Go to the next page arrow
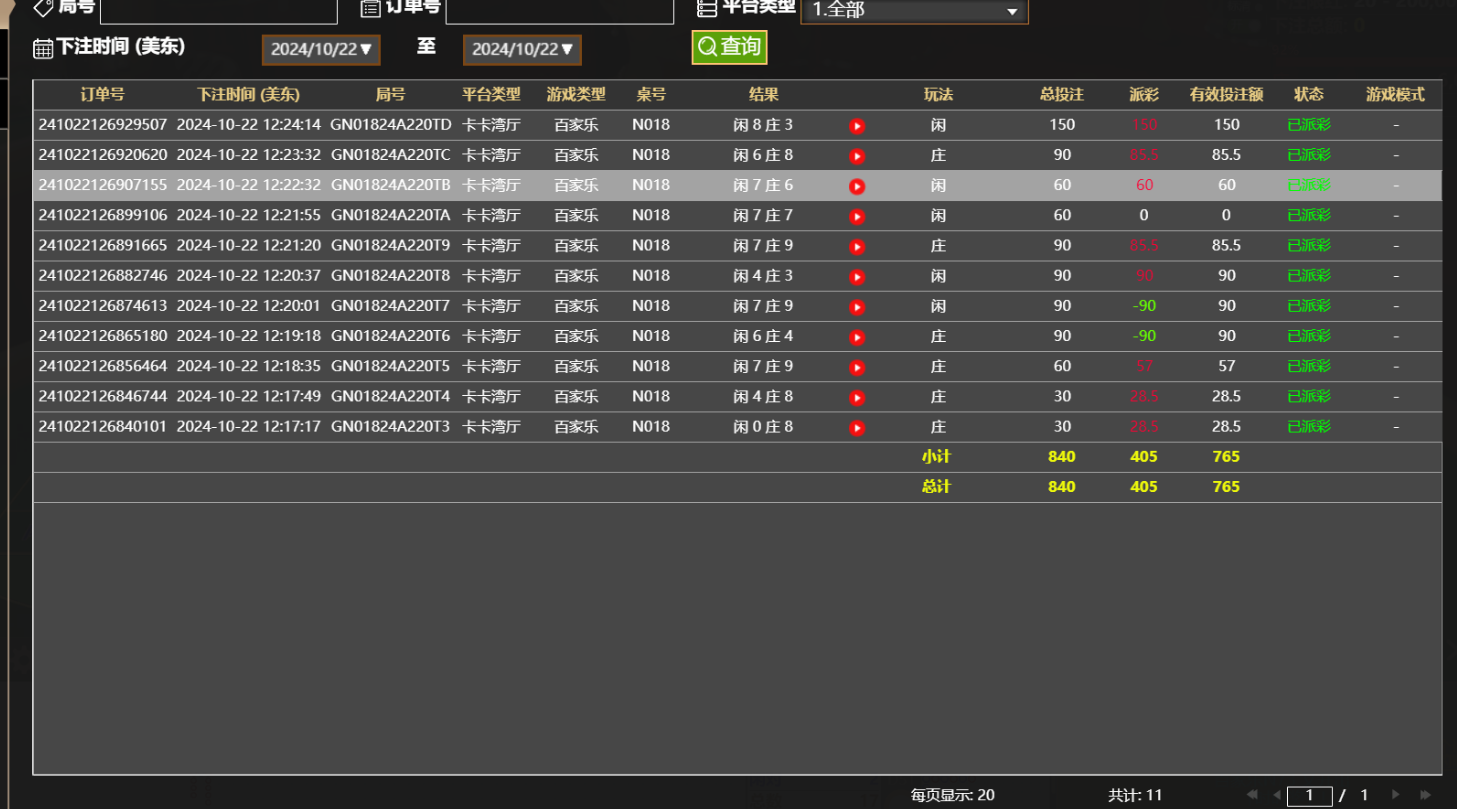The width and height of the screenshot is (1457, 809). 1396,795
